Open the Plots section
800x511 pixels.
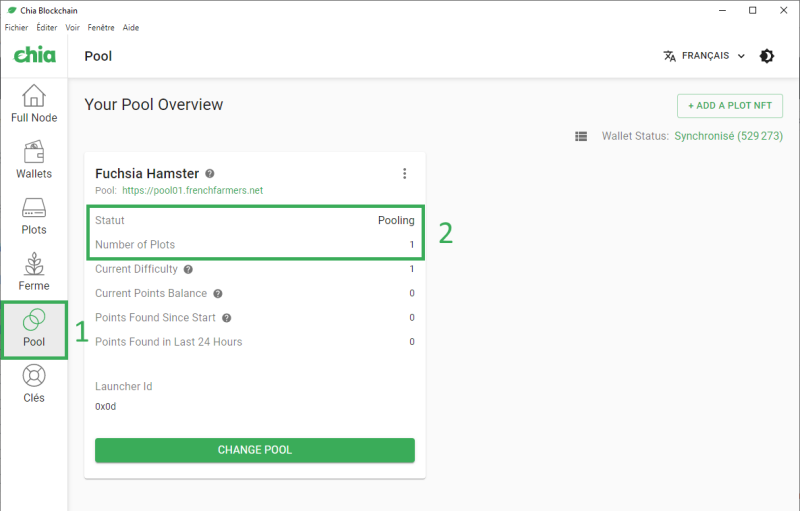pos(34,217)
